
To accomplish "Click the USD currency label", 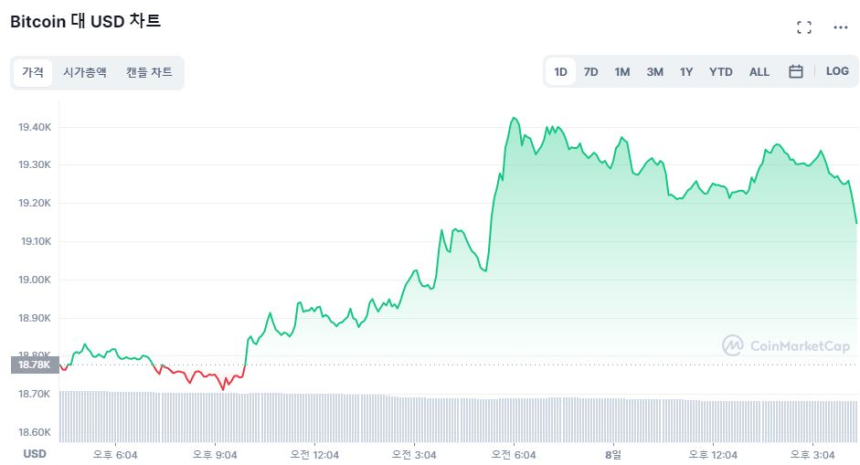I will tap(34, 454).
